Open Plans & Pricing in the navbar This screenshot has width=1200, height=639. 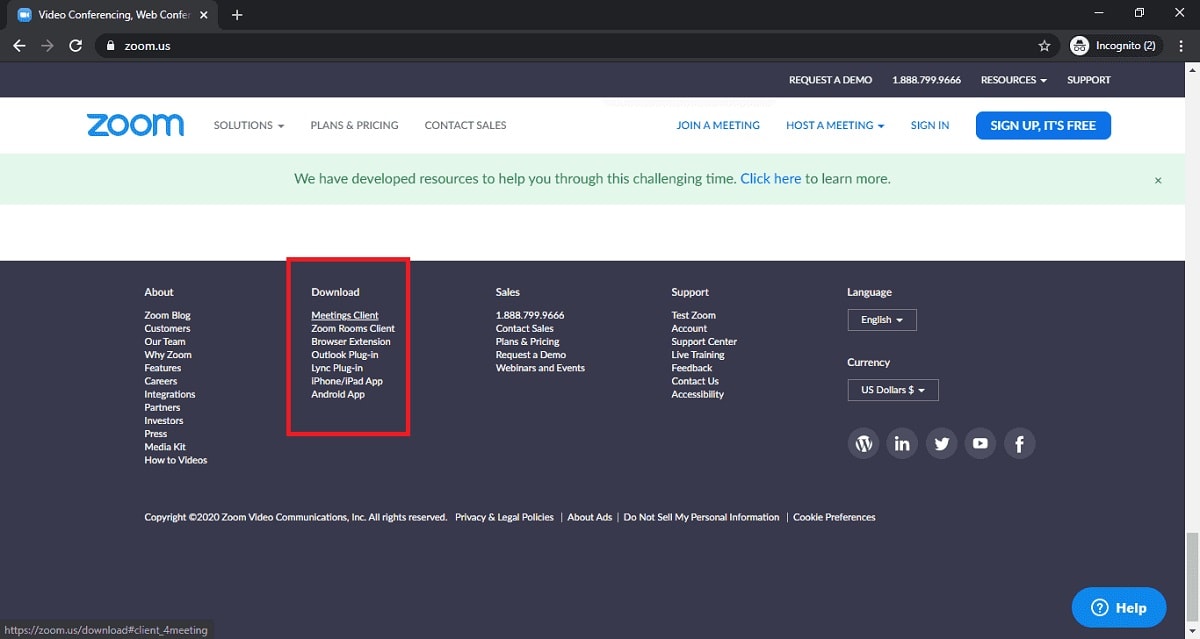coord(354,125)
